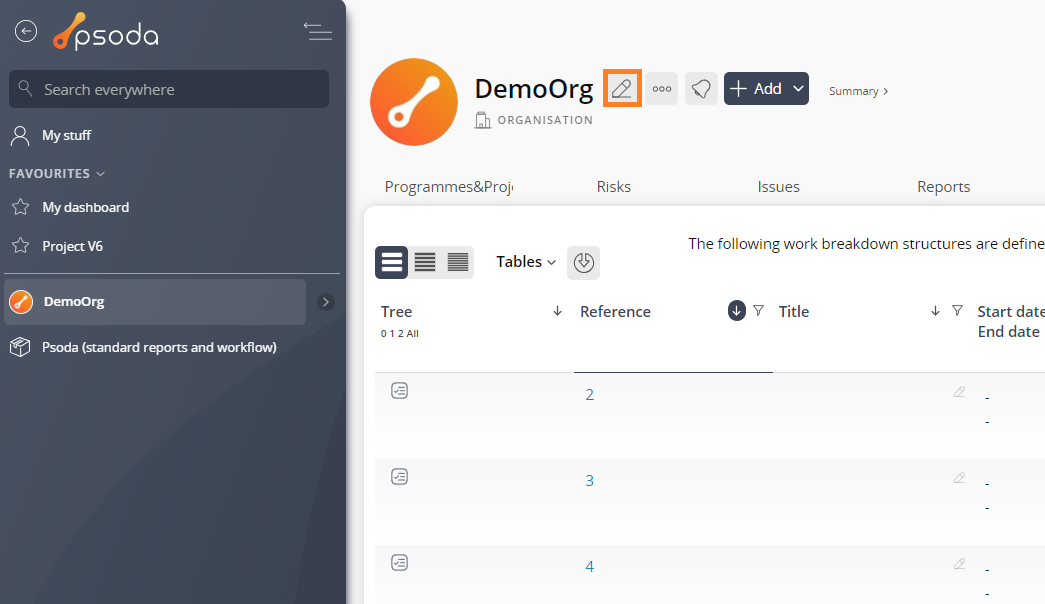Set tree level to 2

click(x=401, y=334)
